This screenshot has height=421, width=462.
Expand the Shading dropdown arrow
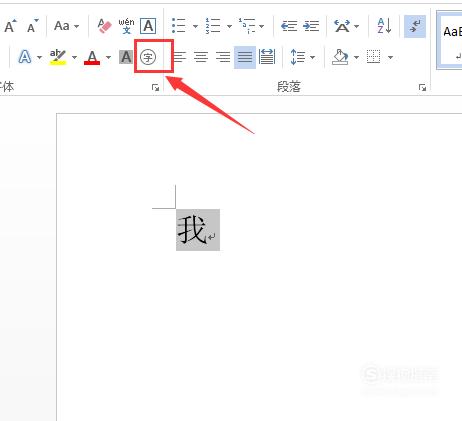356,57
